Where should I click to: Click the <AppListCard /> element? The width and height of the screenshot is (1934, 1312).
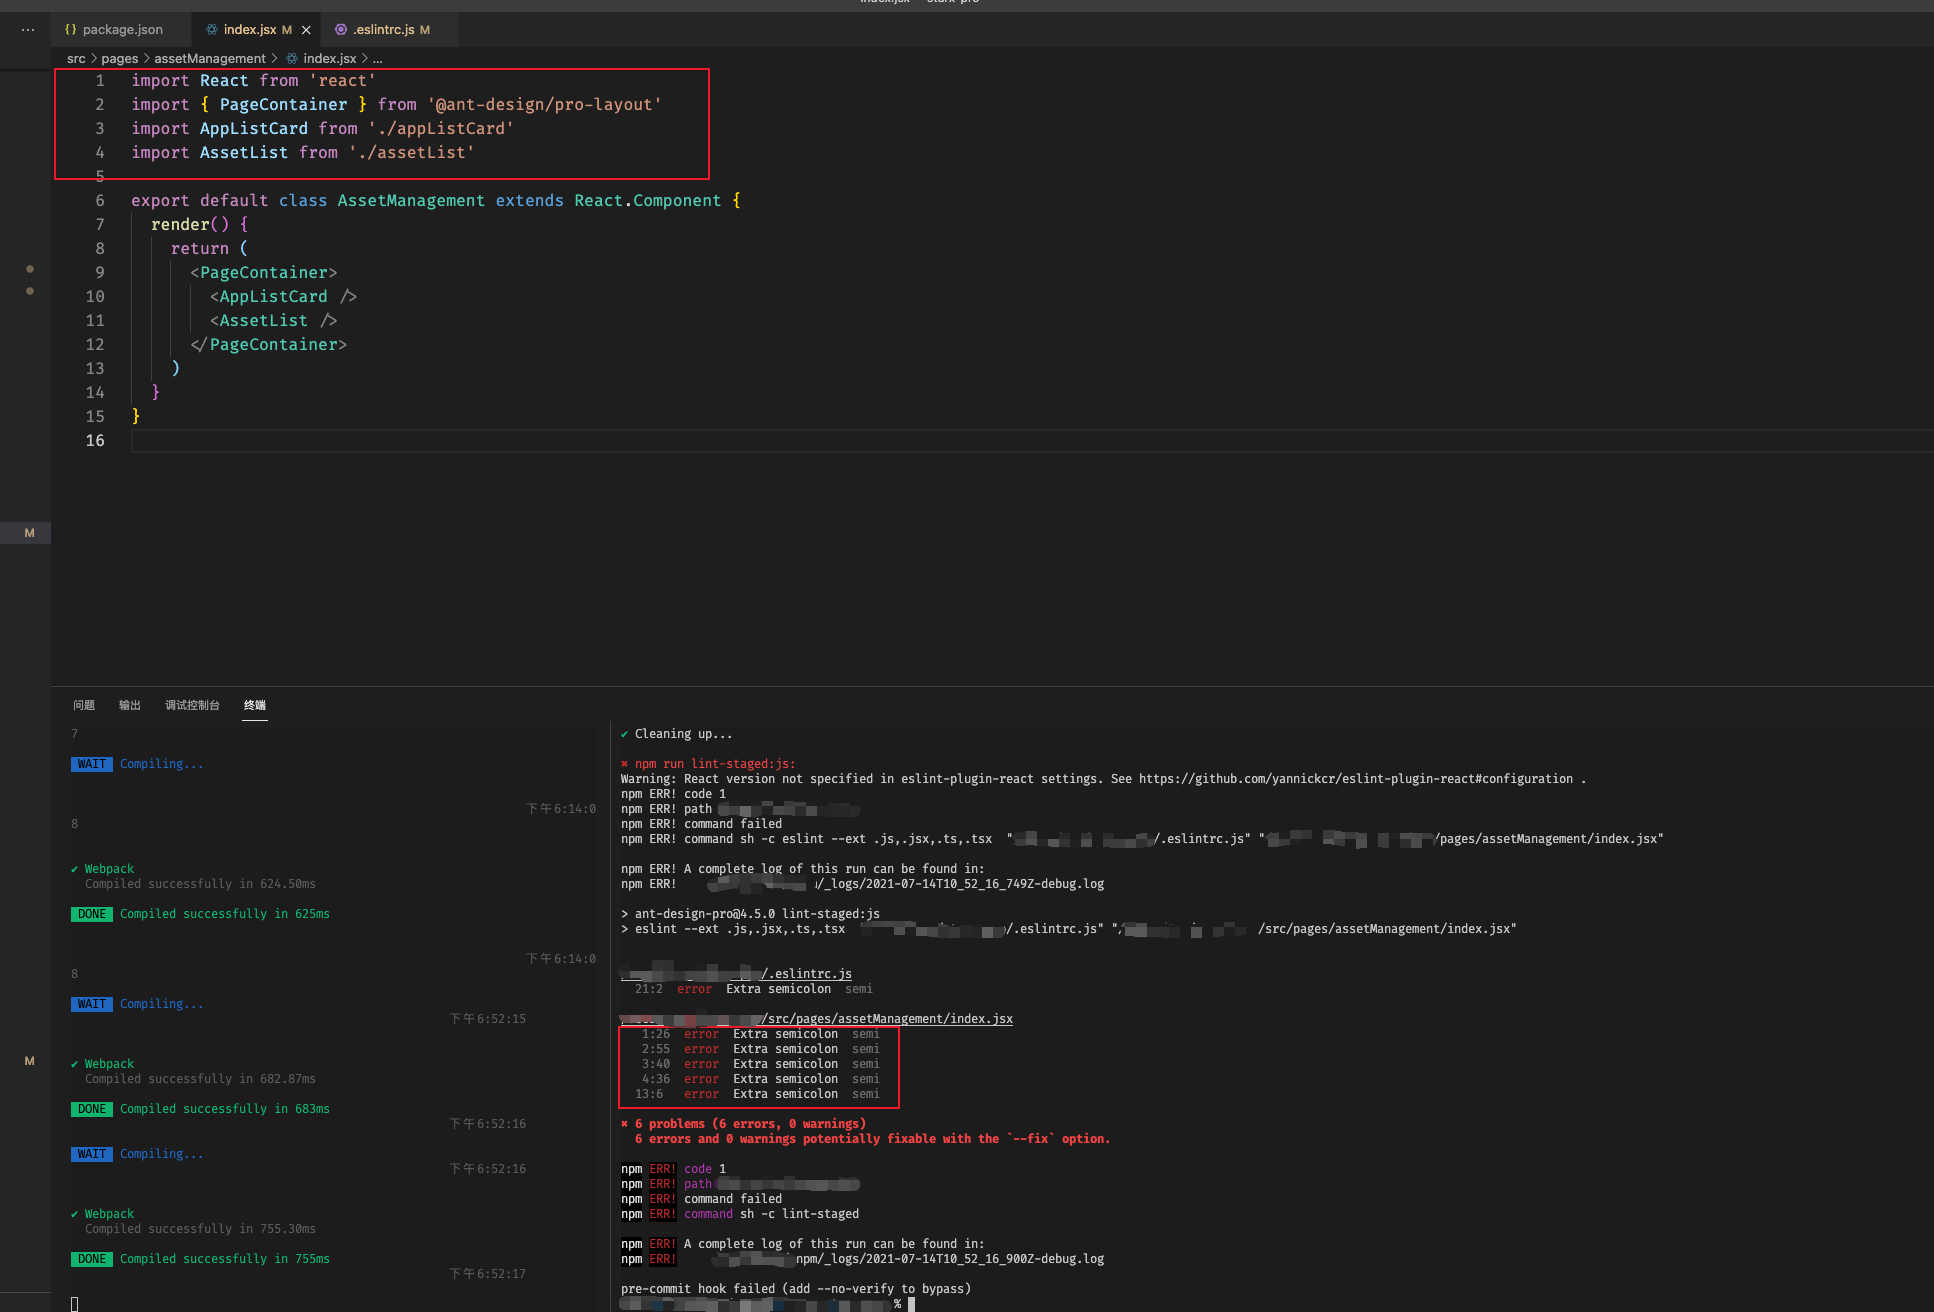(x=283, y=297)
